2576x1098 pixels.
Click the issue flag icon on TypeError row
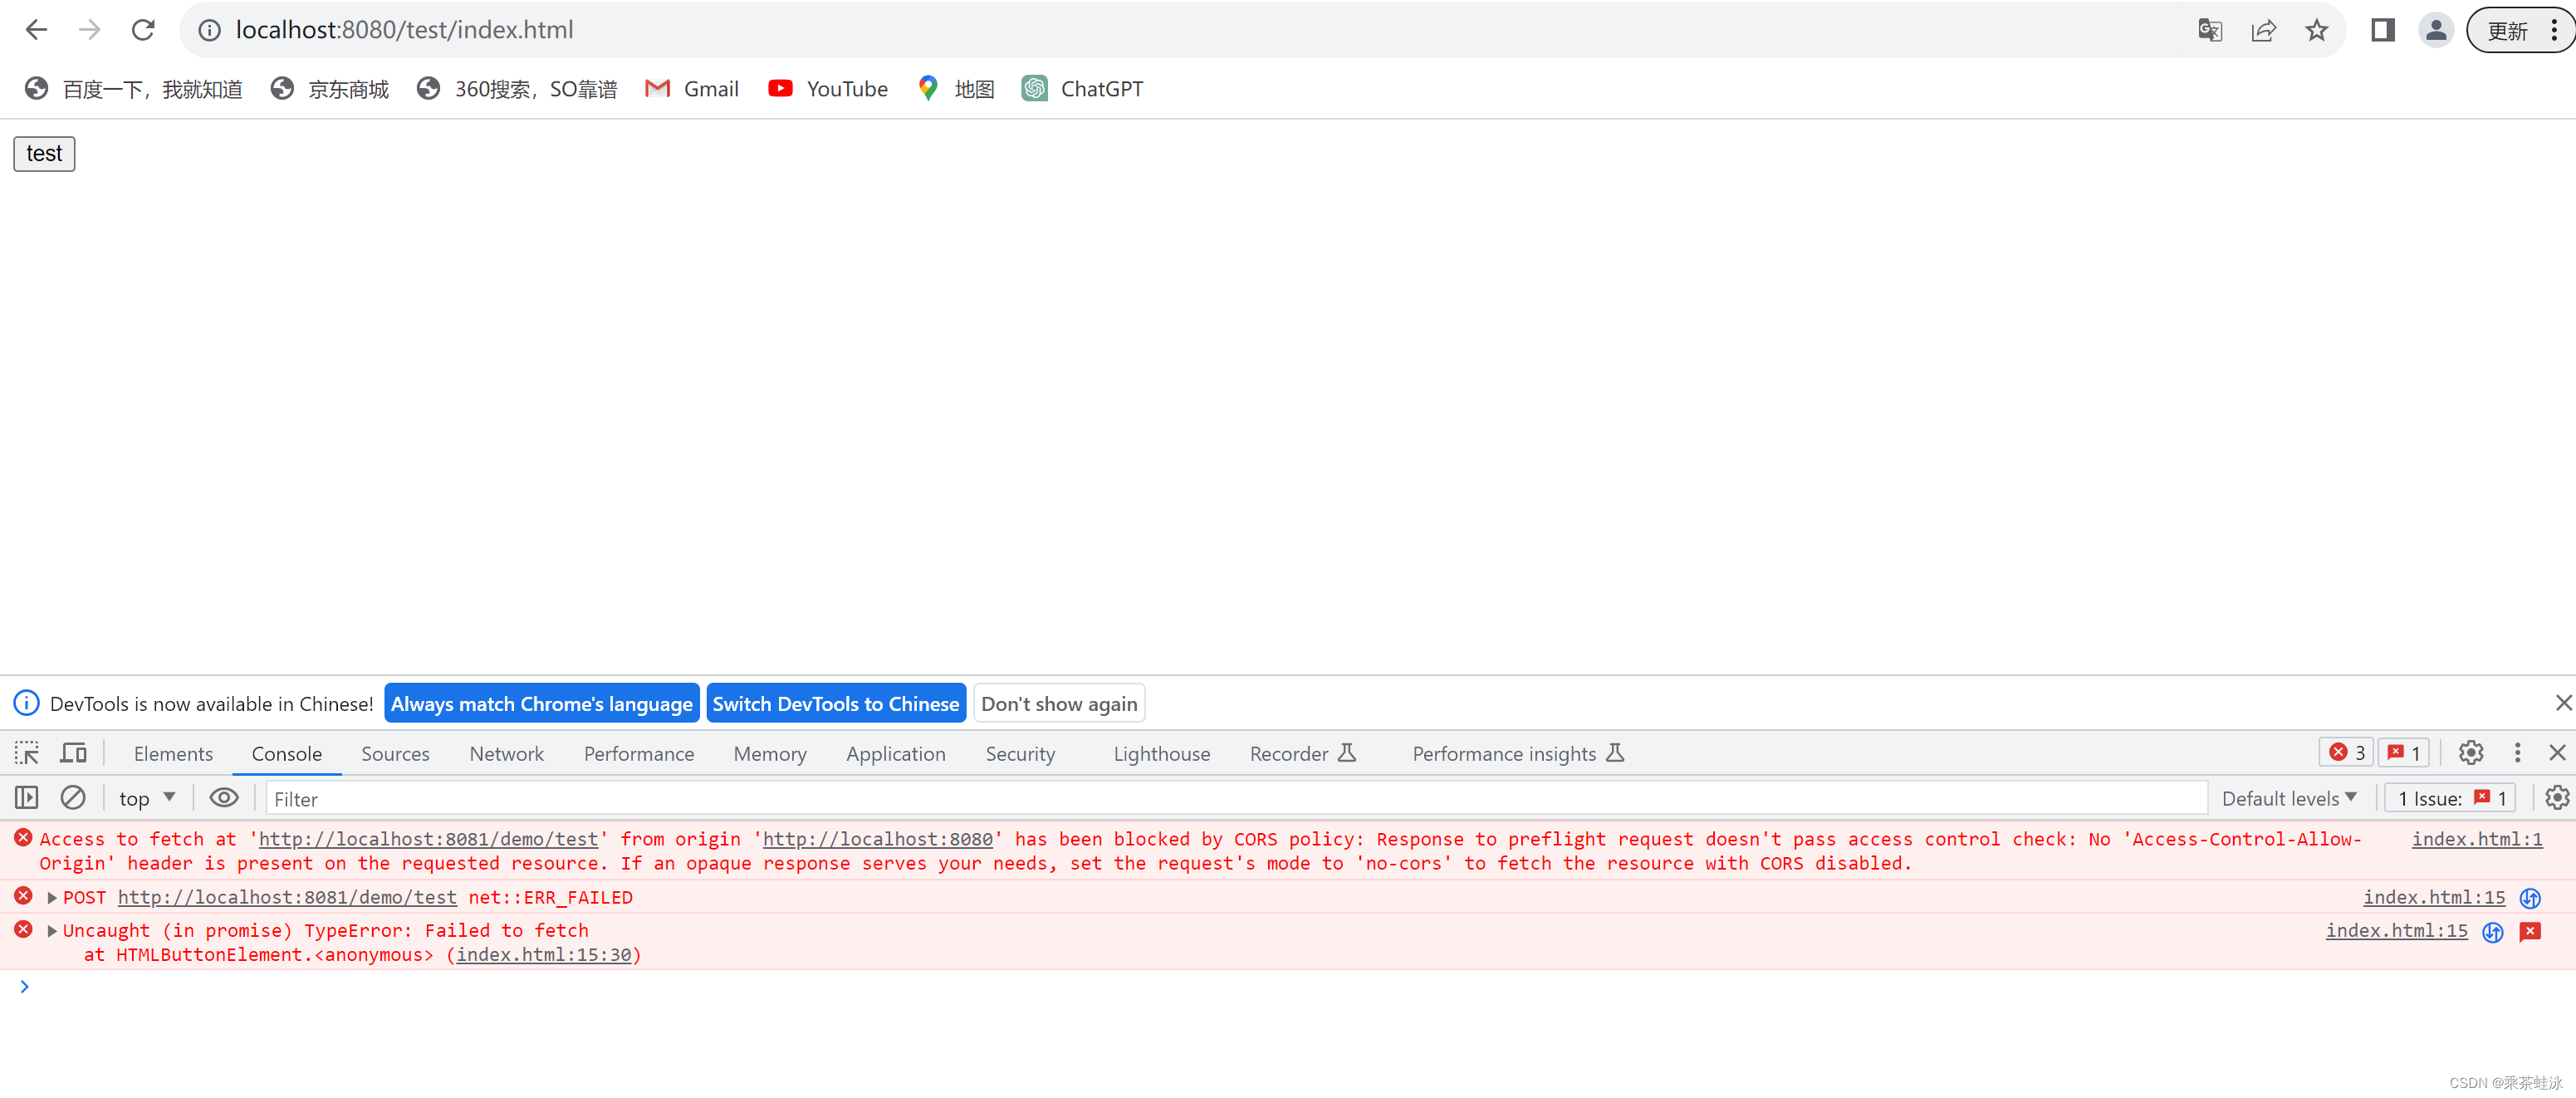pyautogui.click(x=2530, y=931)
